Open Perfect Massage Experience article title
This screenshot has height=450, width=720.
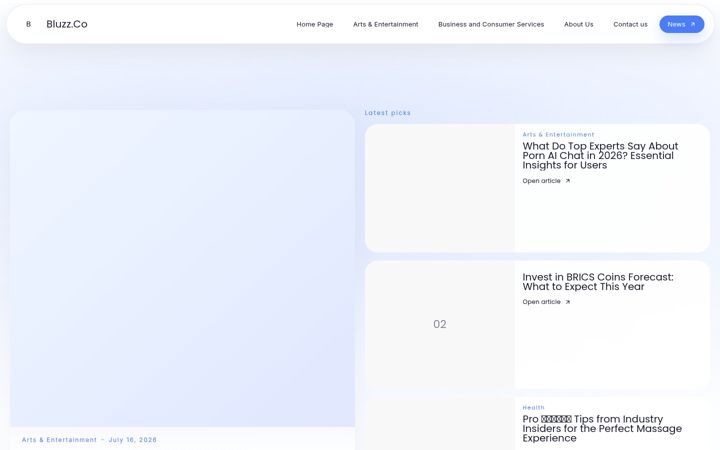coord(602,428)
